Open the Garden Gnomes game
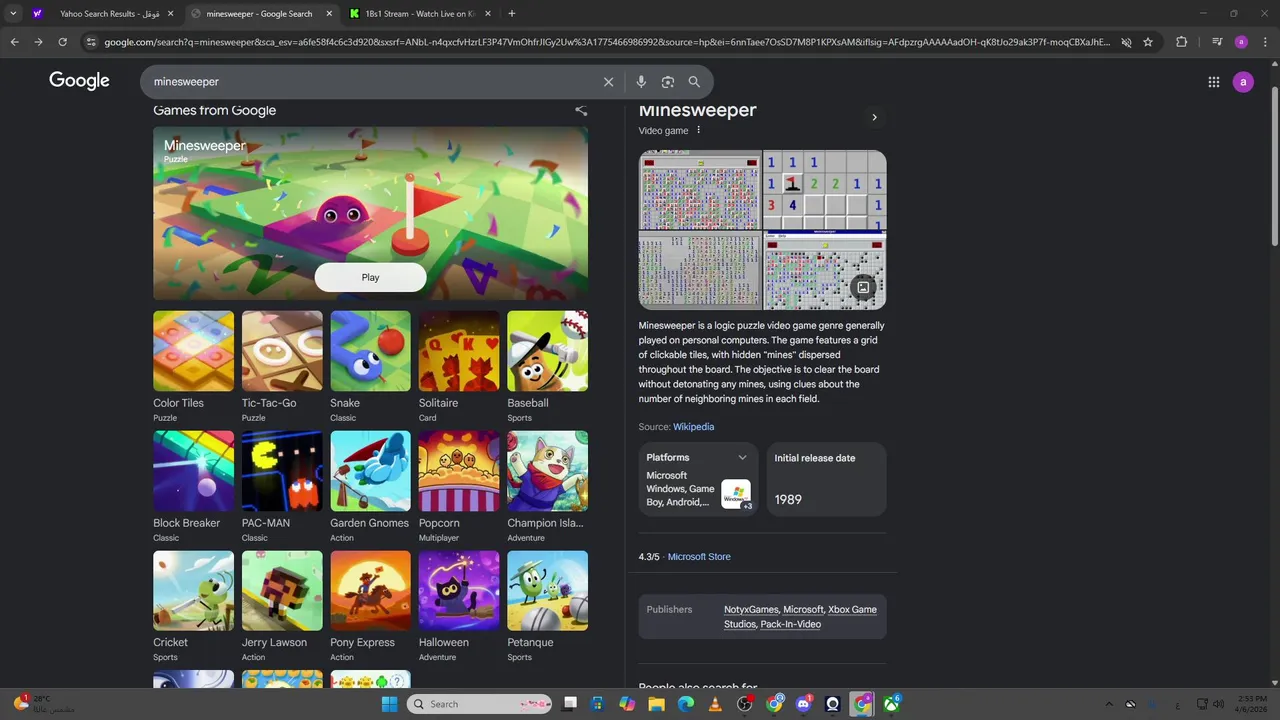The image size is (1280, 720). tap(370, 471)
